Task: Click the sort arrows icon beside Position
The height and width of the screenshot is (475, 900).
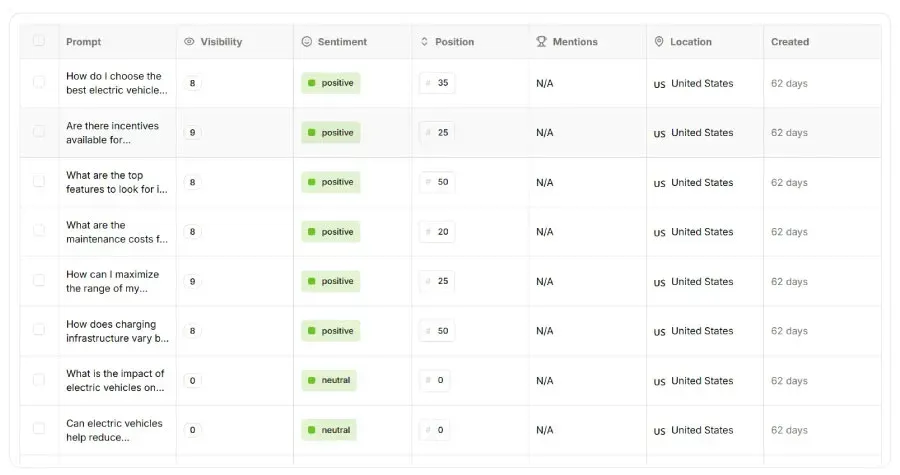Action: point(424,42)
